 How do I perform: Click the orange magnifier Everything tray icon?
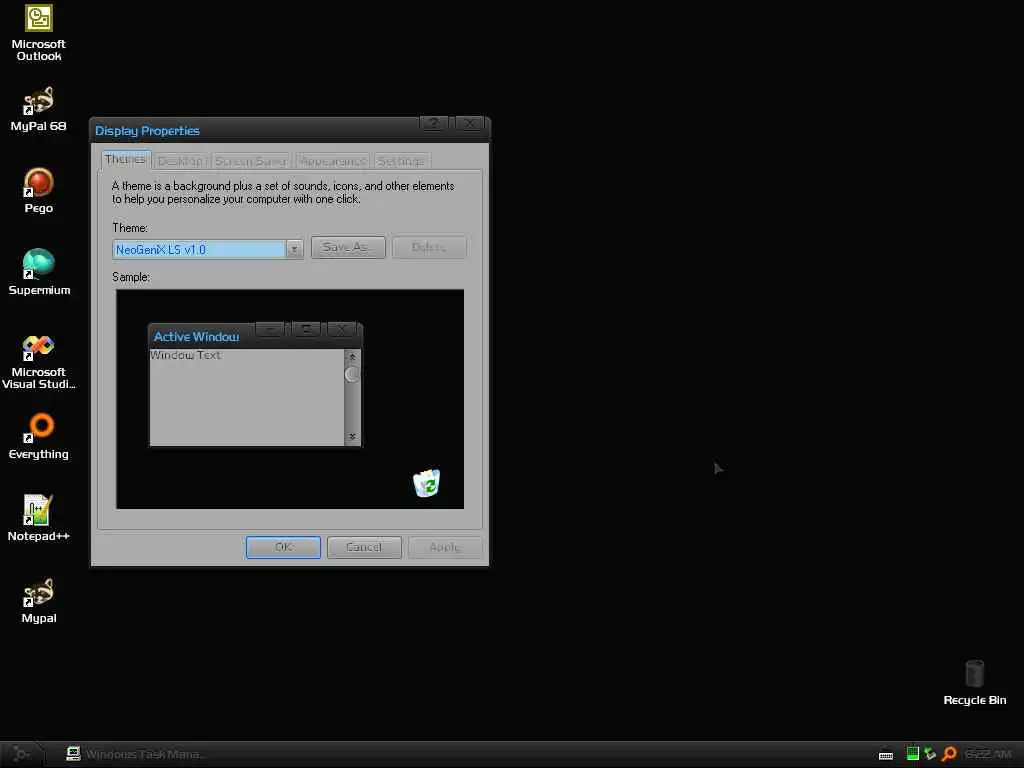949,754
